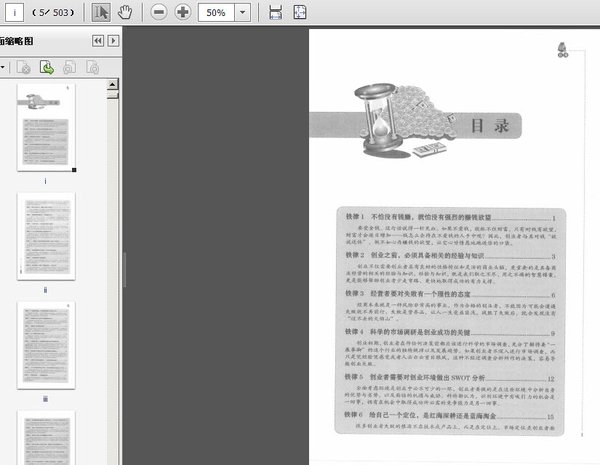Zoom out with the minus button
The width and height of the screenshot is (600, 465).
[x=159, y=13]
